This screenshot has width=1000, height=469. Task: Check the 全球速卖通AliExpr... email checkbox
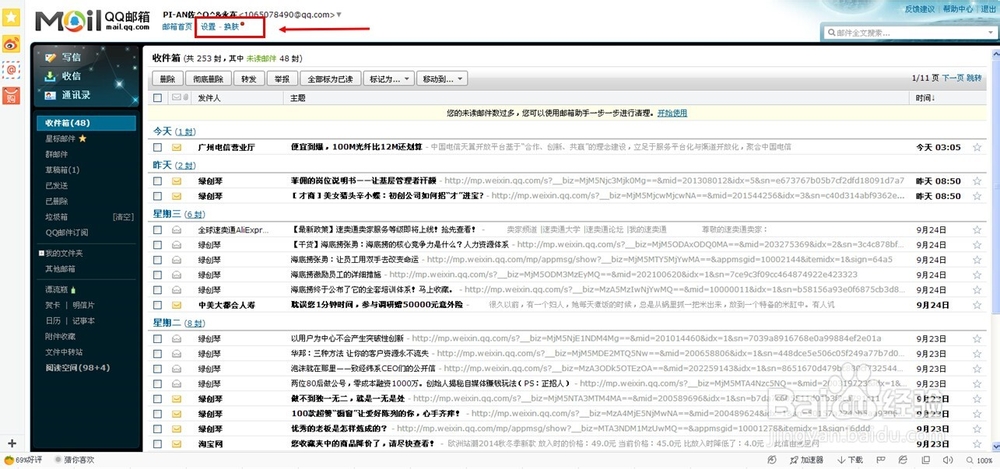click(x=158, y=230)
